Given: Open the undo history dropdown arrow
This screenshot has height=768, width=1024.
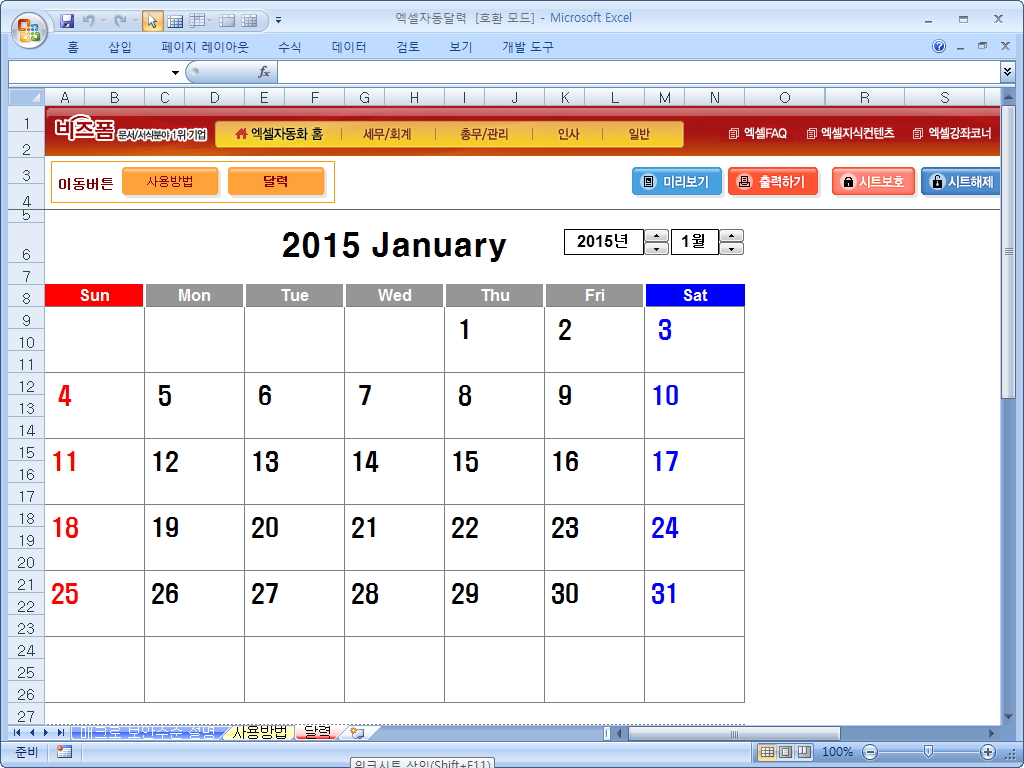Looking at the screenshot, I should 103,21.
